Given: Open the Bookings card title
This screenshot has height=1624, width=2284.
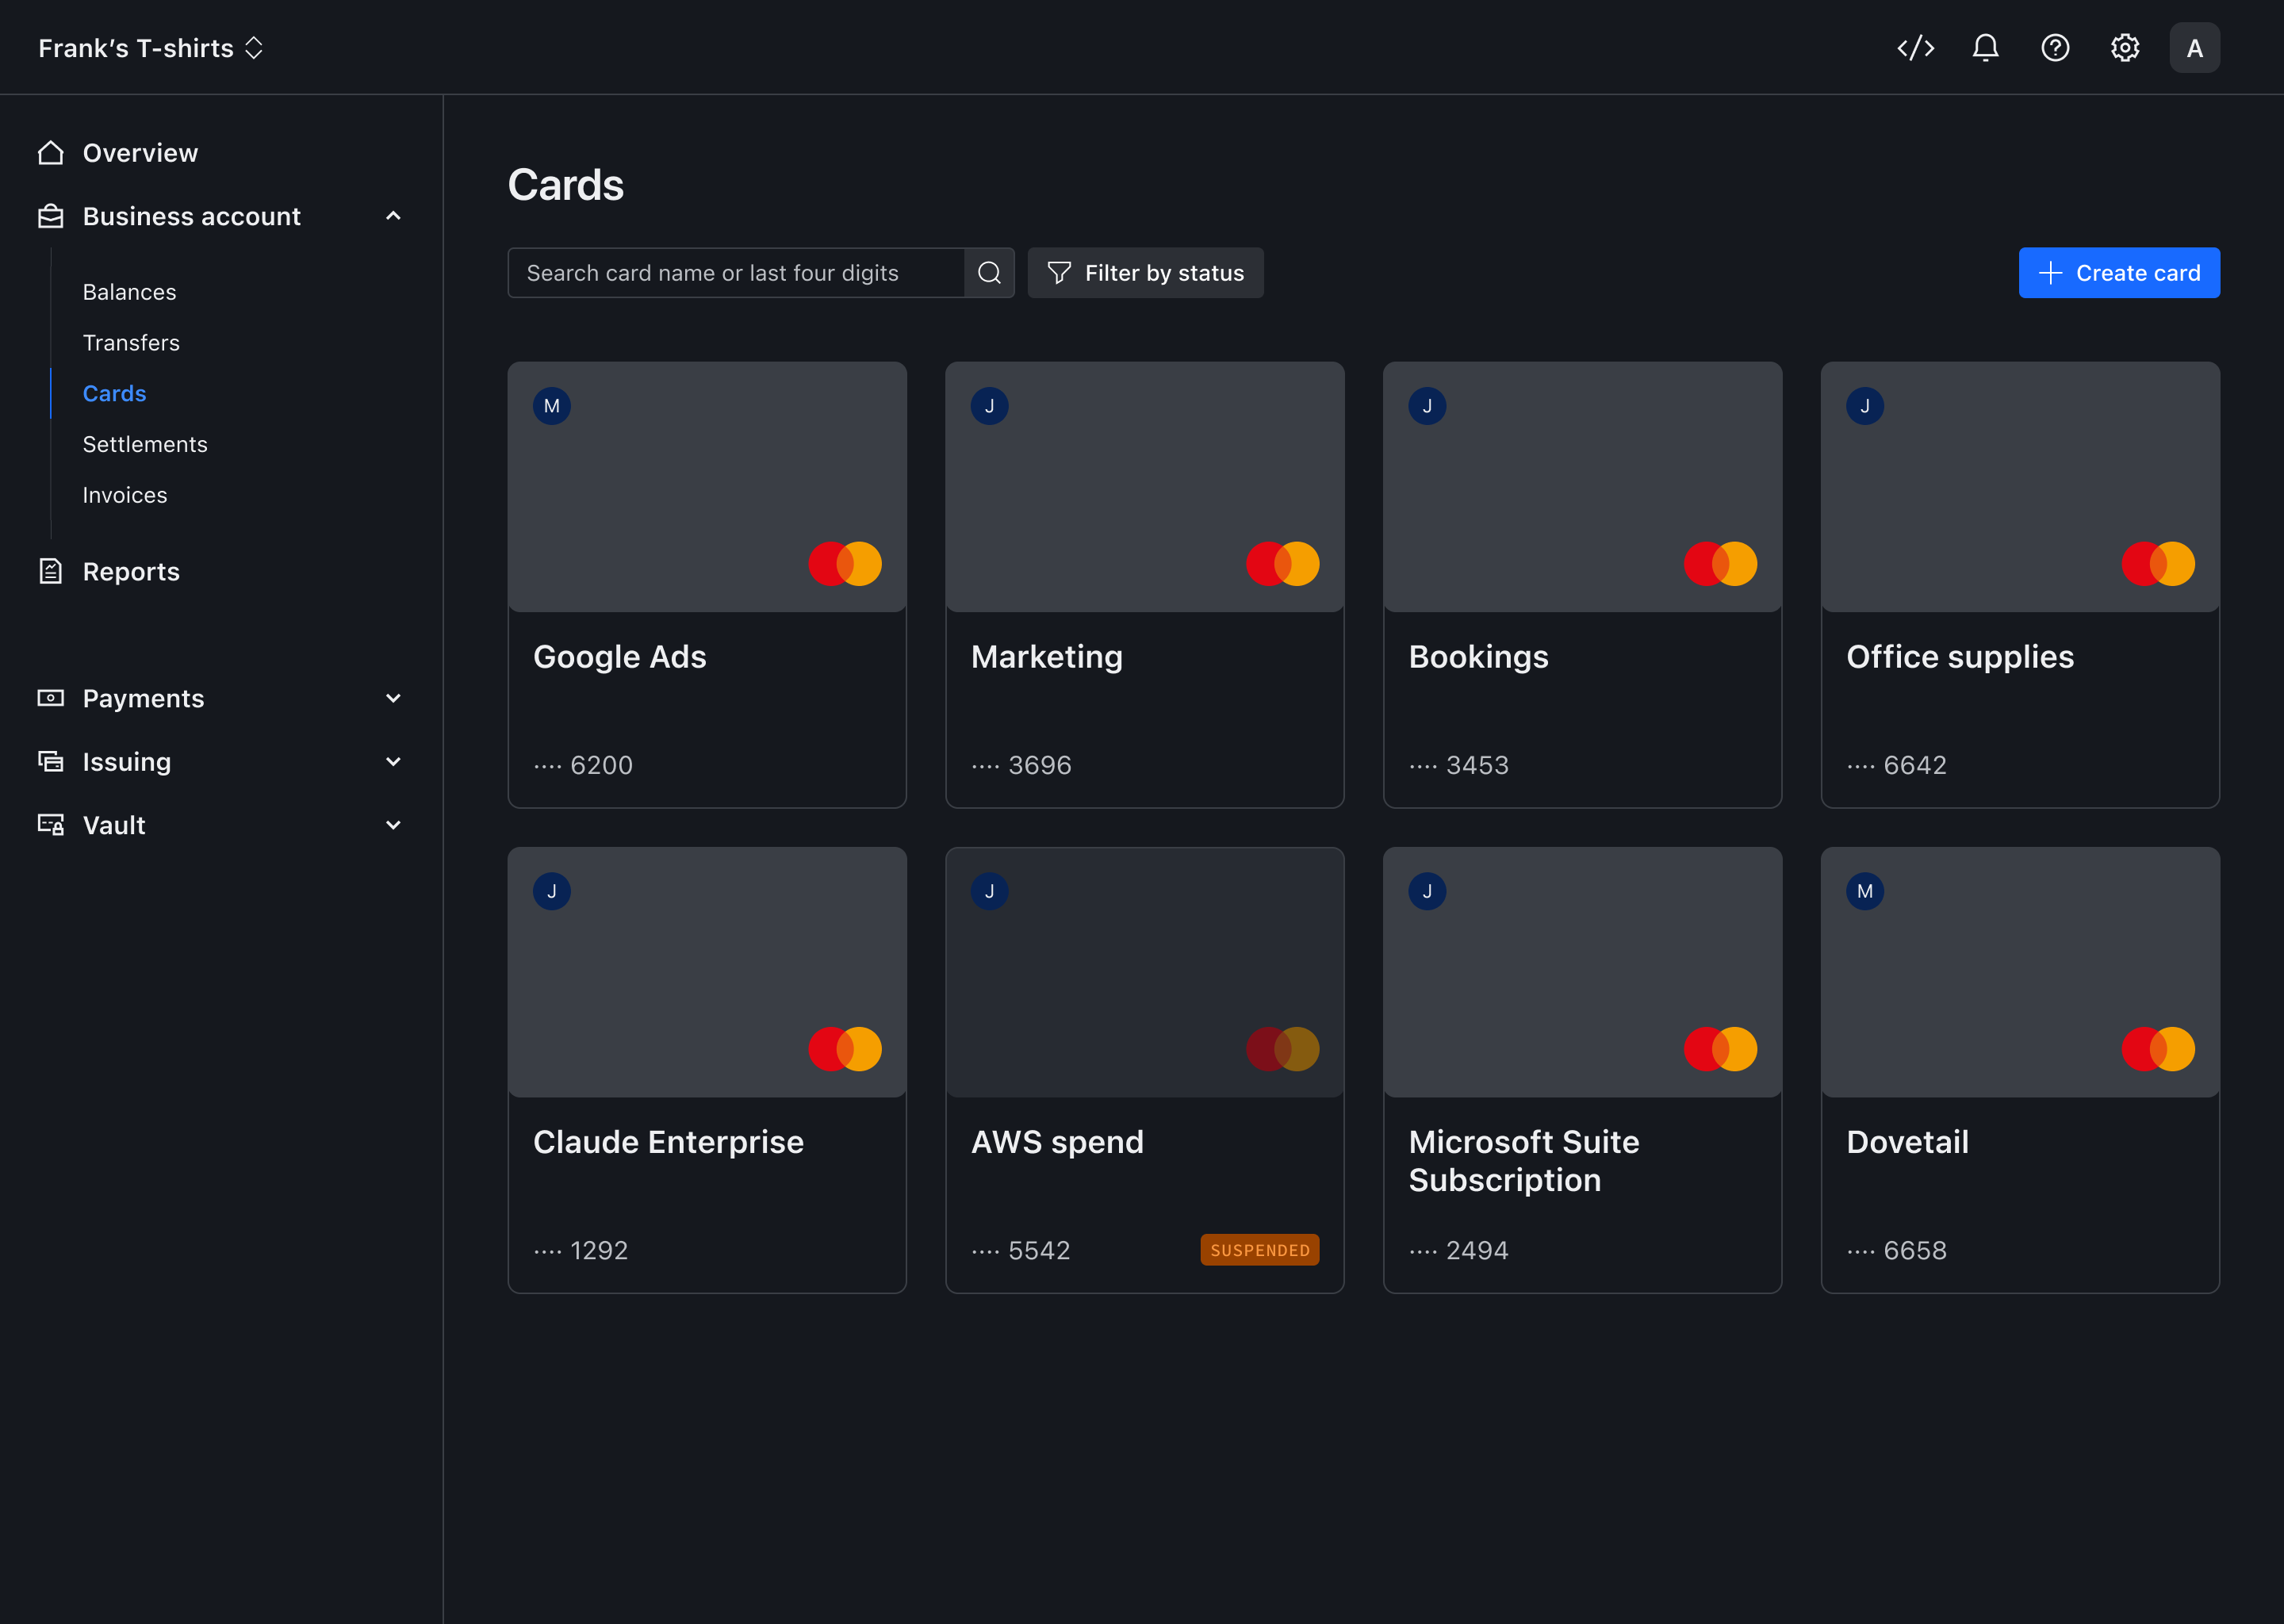Looking at the screenshot, I should point(1478,657).
